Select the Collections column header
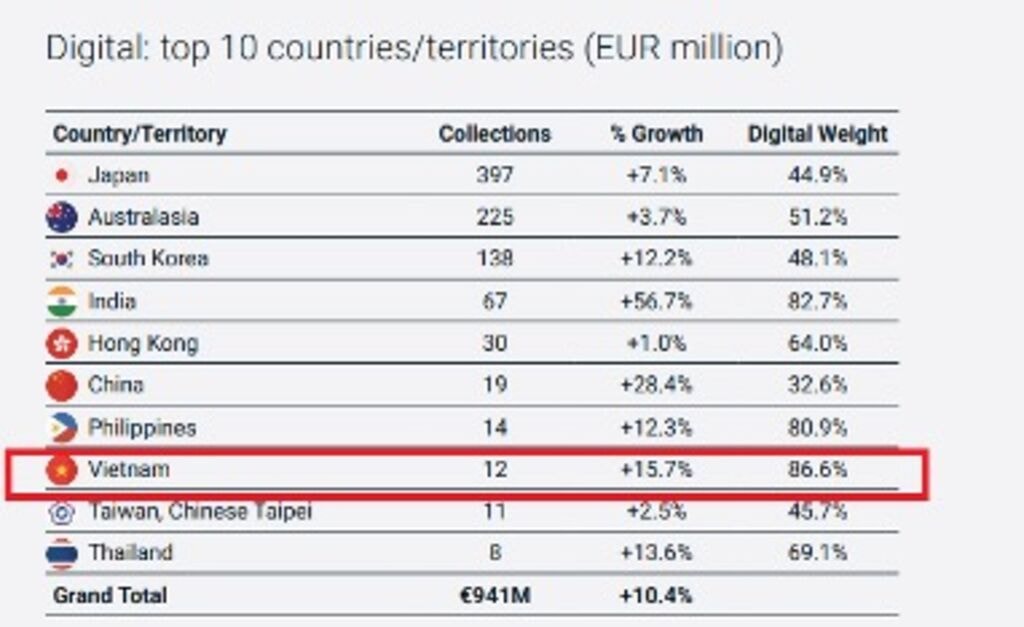The height and width of the screenshot is (627, 1024). pyautogui.click(x=494, y=134)
